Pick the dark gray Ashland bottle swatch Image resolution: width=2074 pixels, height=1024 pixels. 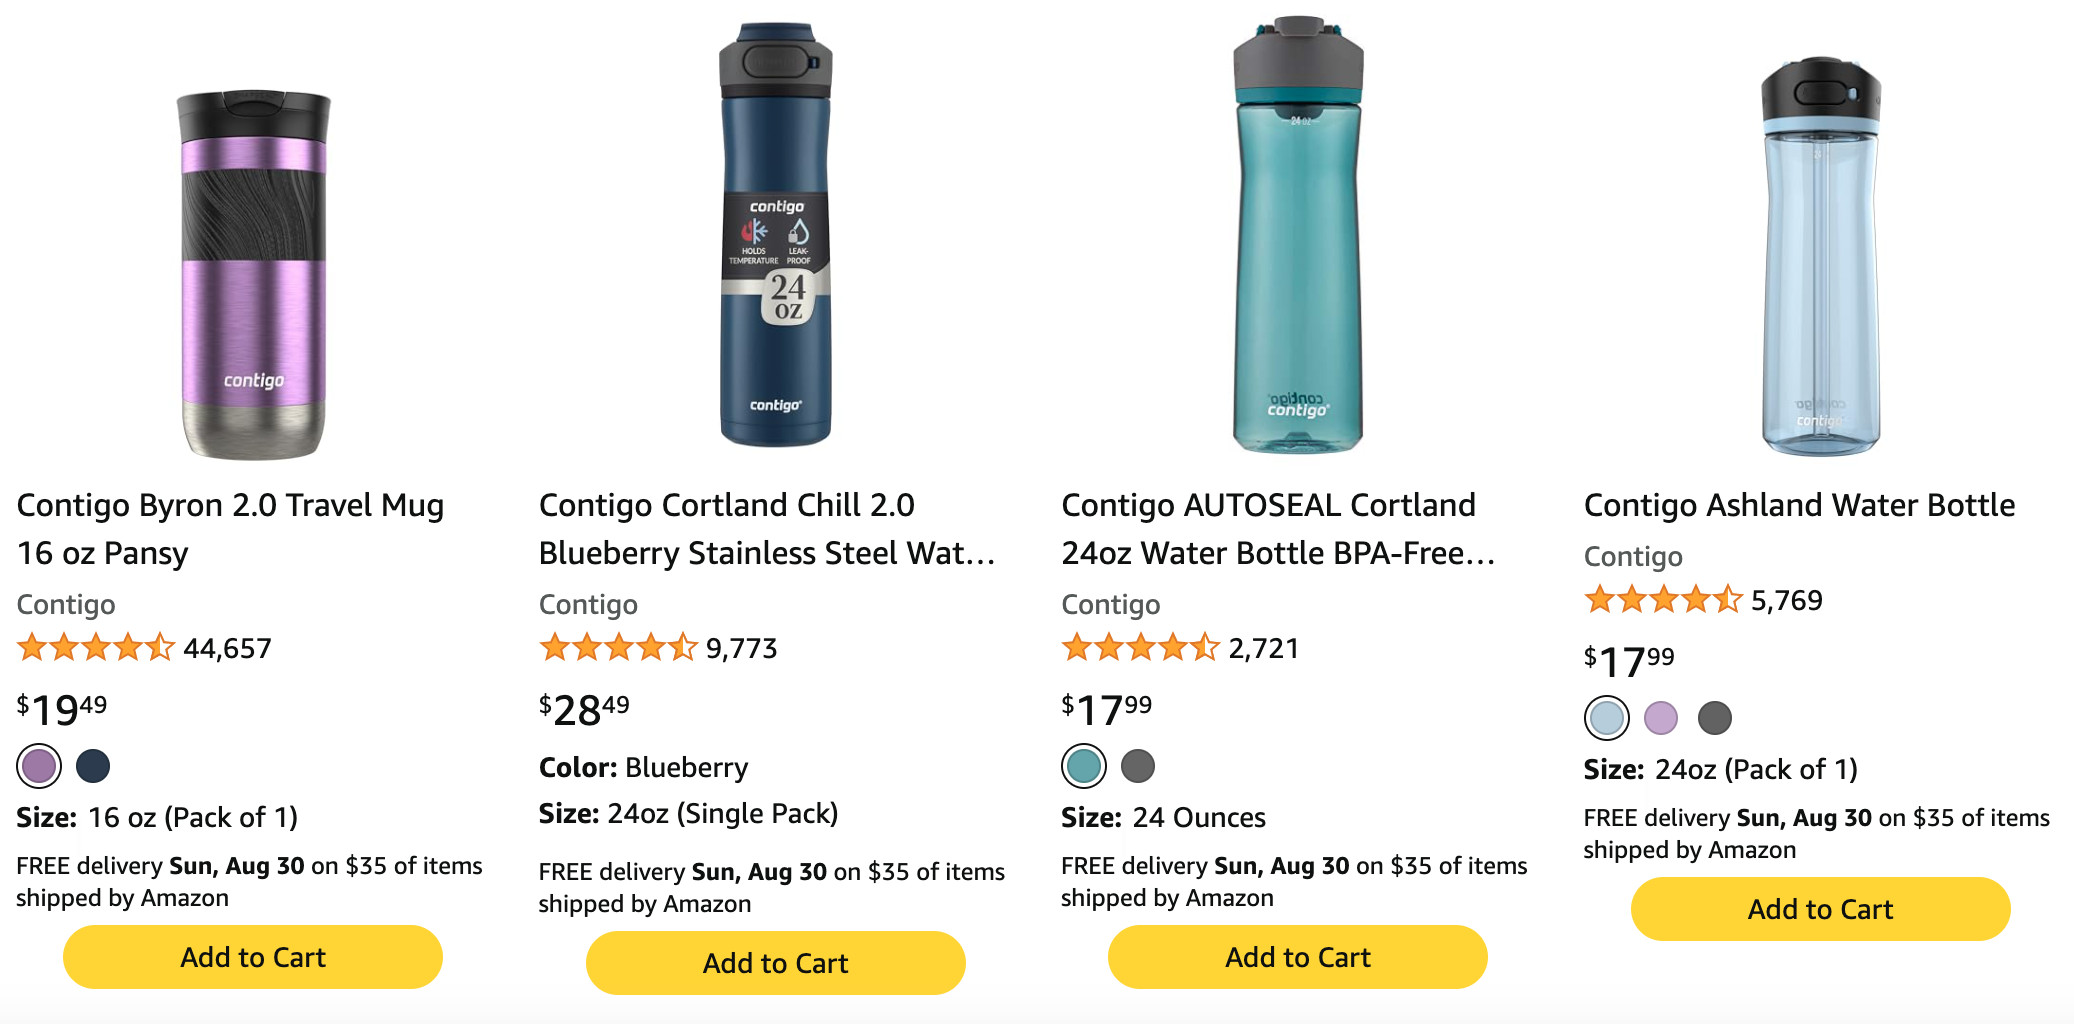[1715, 718]
